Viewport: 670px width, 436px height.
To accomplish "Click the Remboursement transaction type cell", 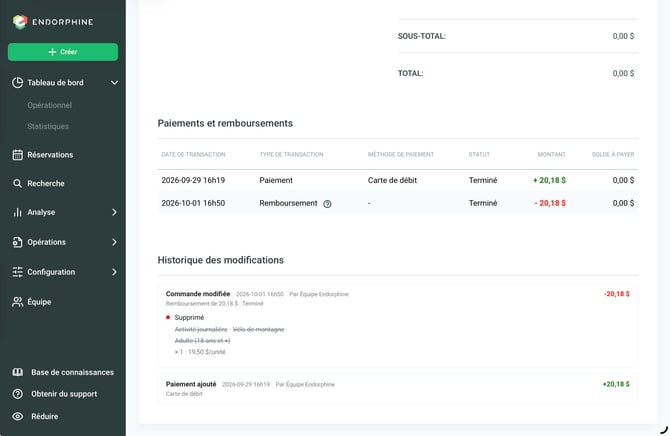I will (288, 203).
